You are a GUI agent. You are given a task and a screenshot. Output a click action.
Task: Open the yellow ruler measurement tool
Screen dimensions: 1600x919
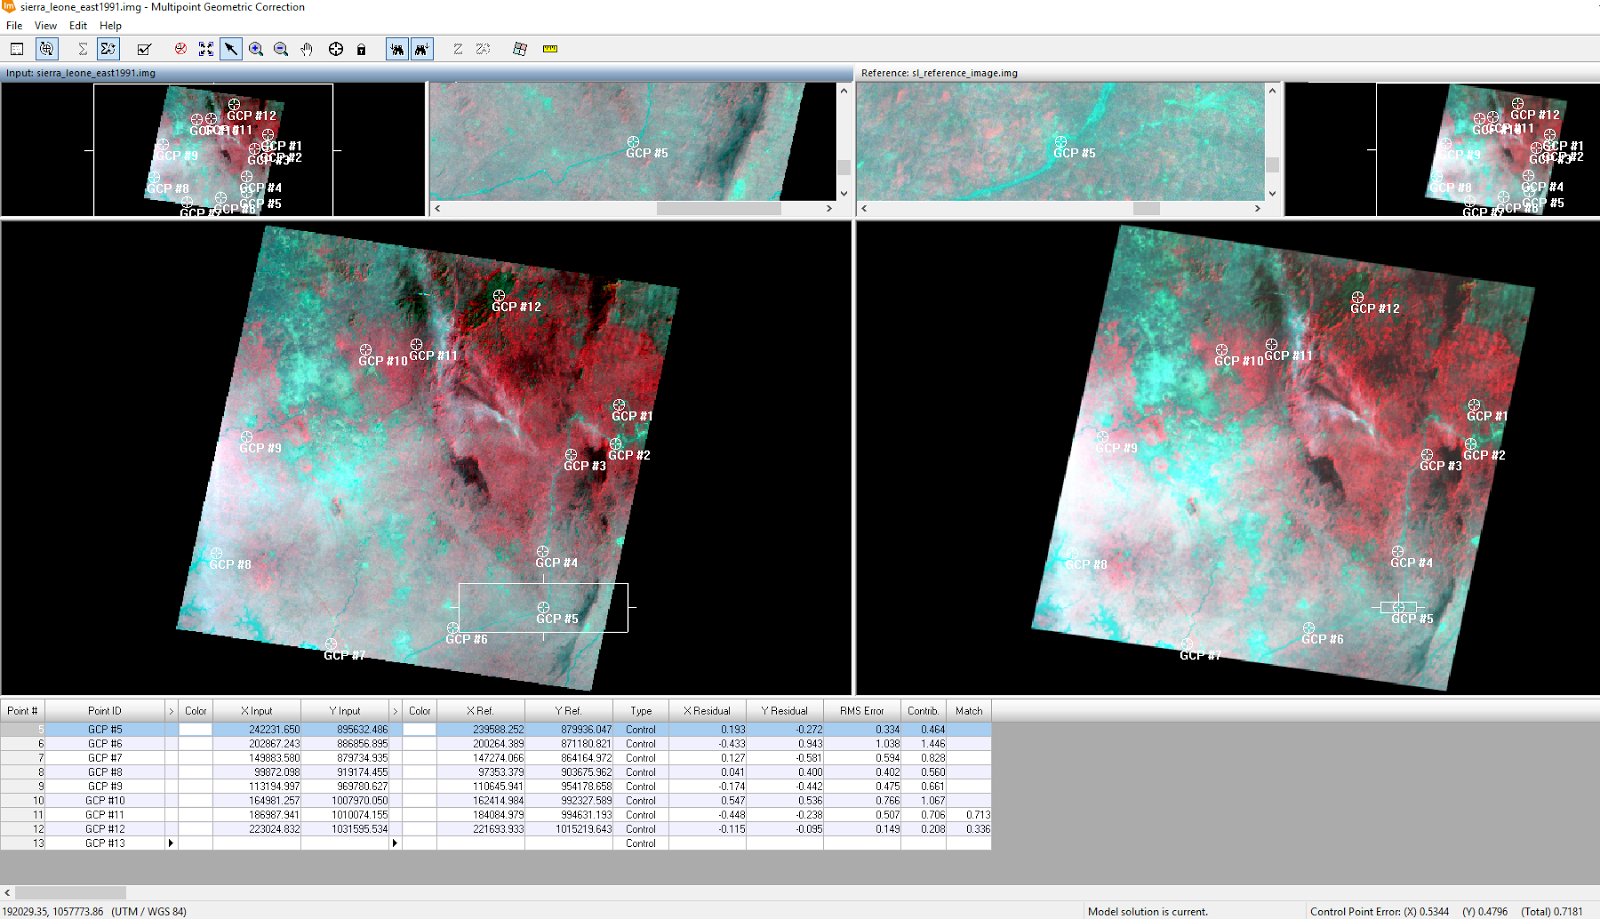click(550, 49)
